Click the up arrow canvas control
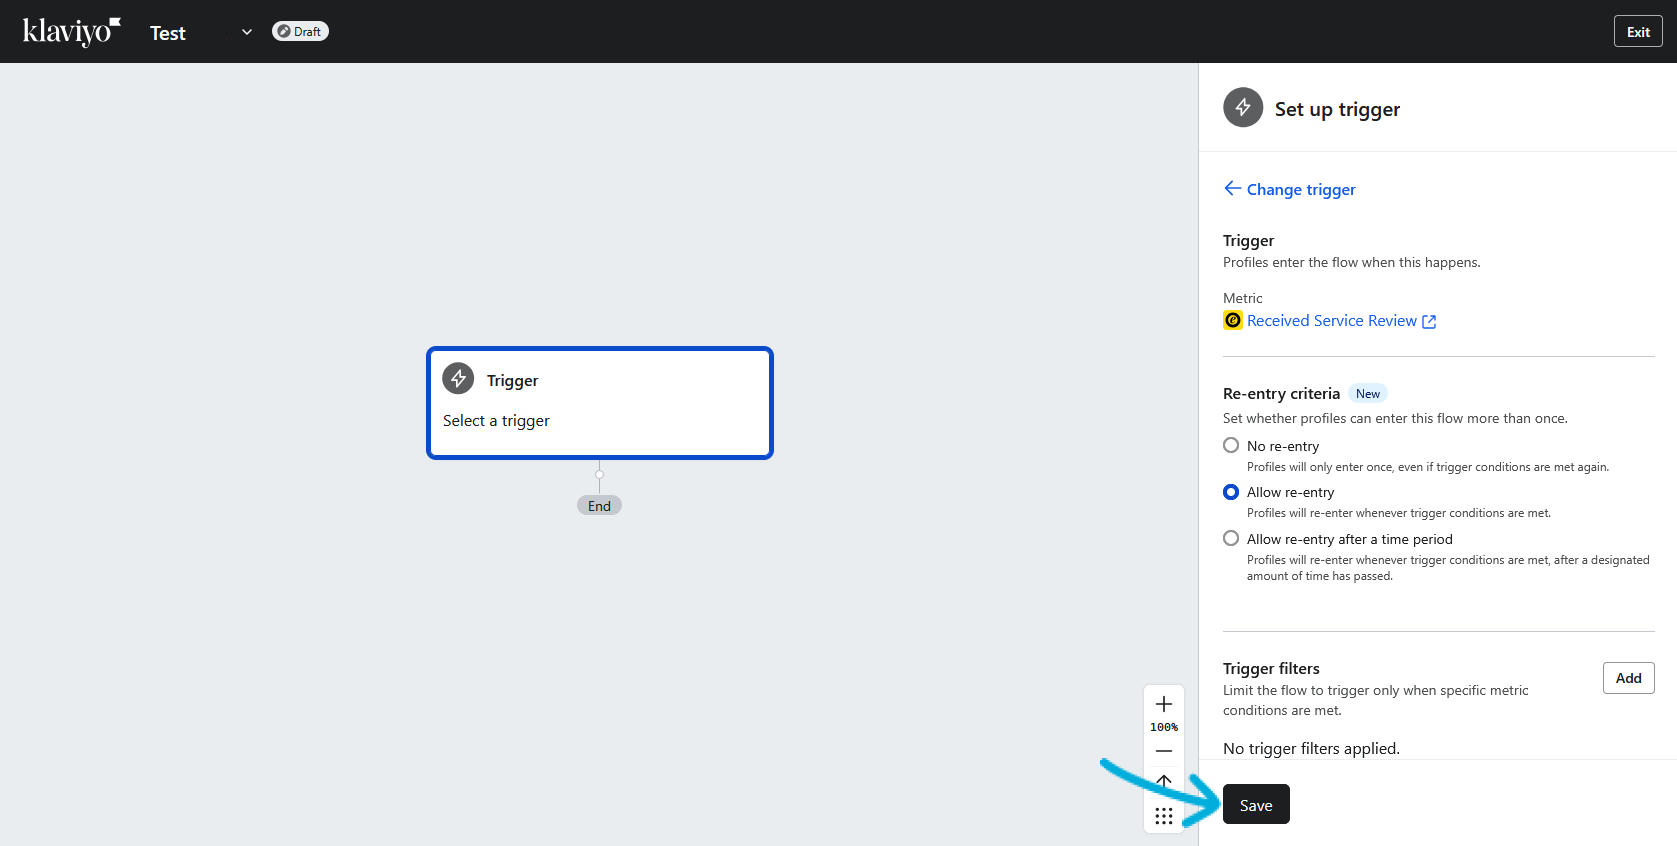1677x846 pixels. 1163,780
